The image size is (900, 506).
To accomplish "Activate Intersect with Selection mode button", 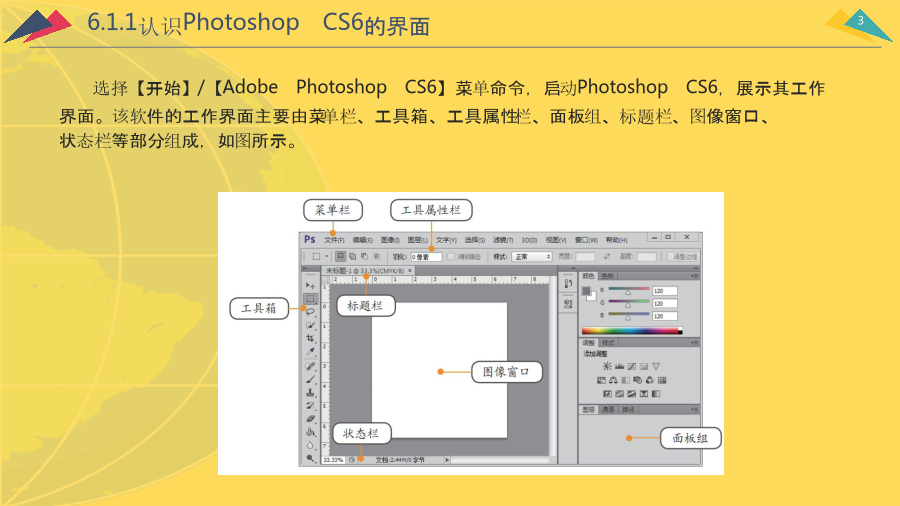I will coord(377,256).
